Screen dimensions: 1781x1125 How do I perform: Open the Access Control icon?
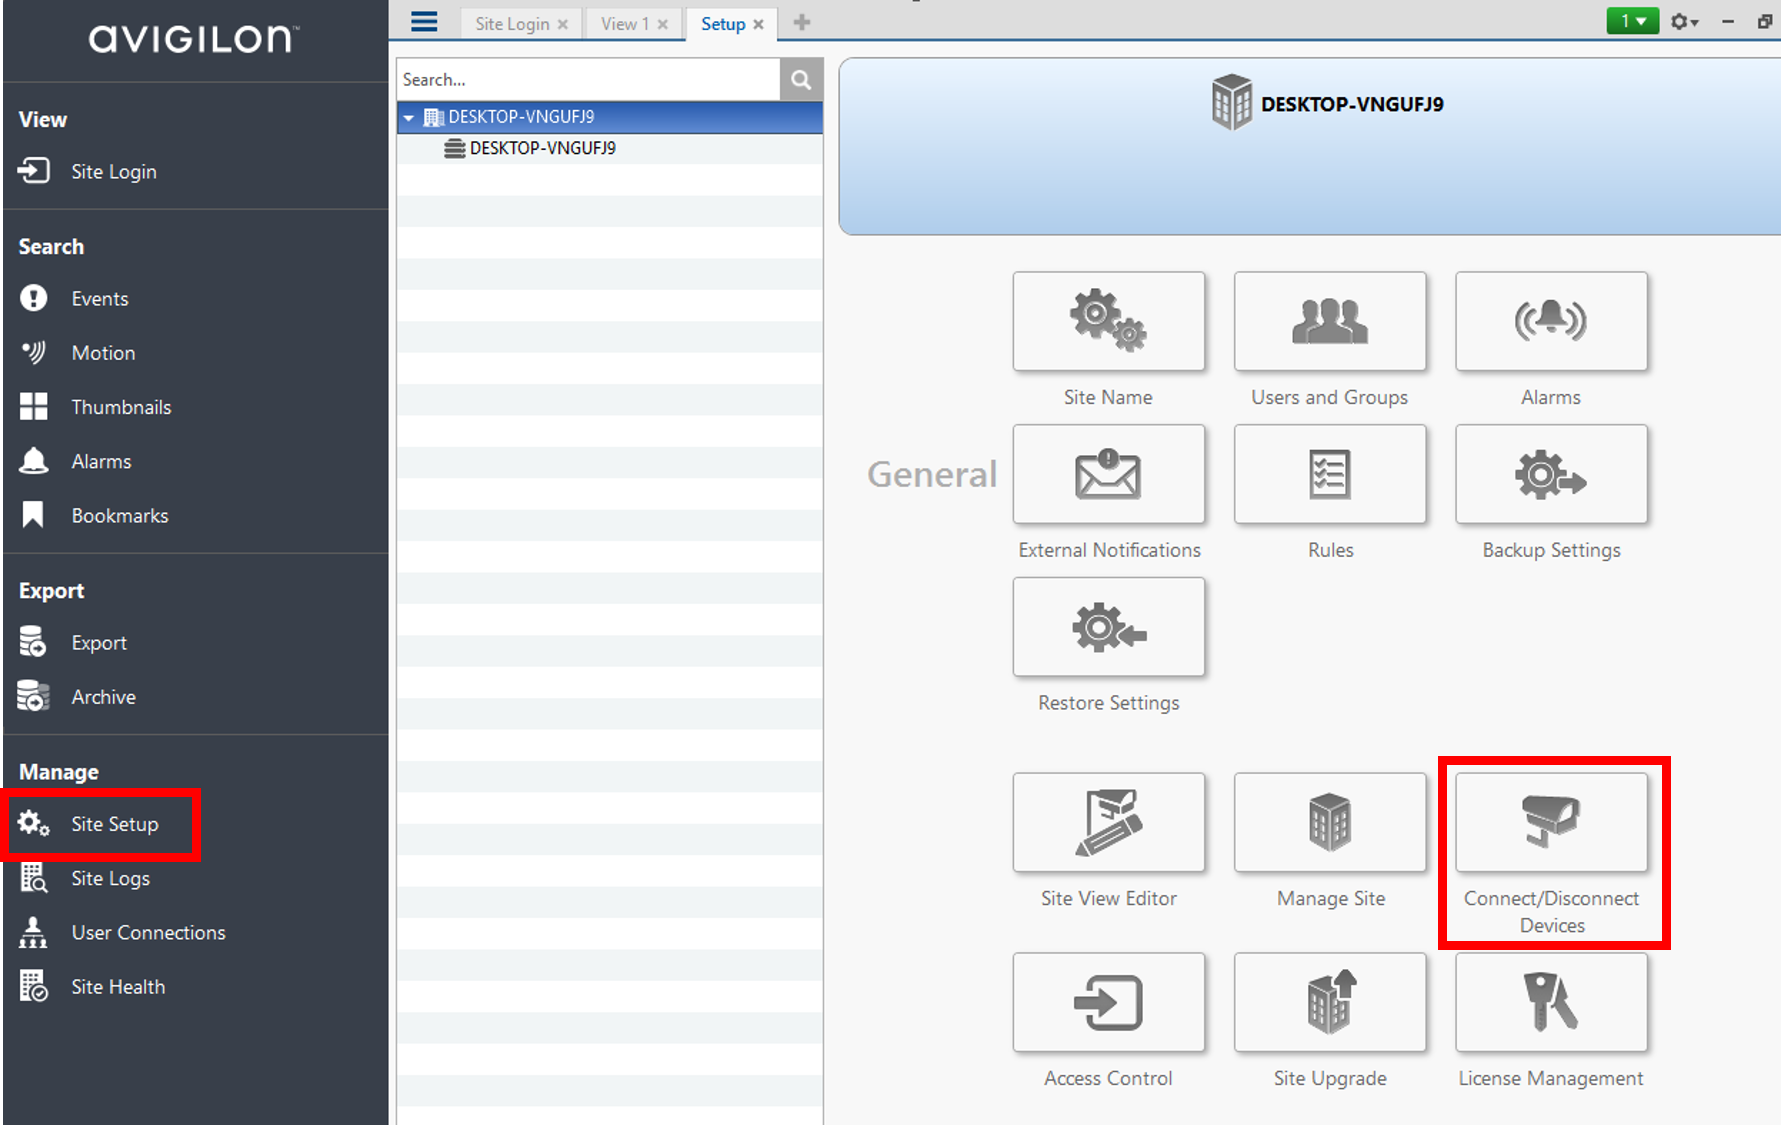point(1108,1002)
